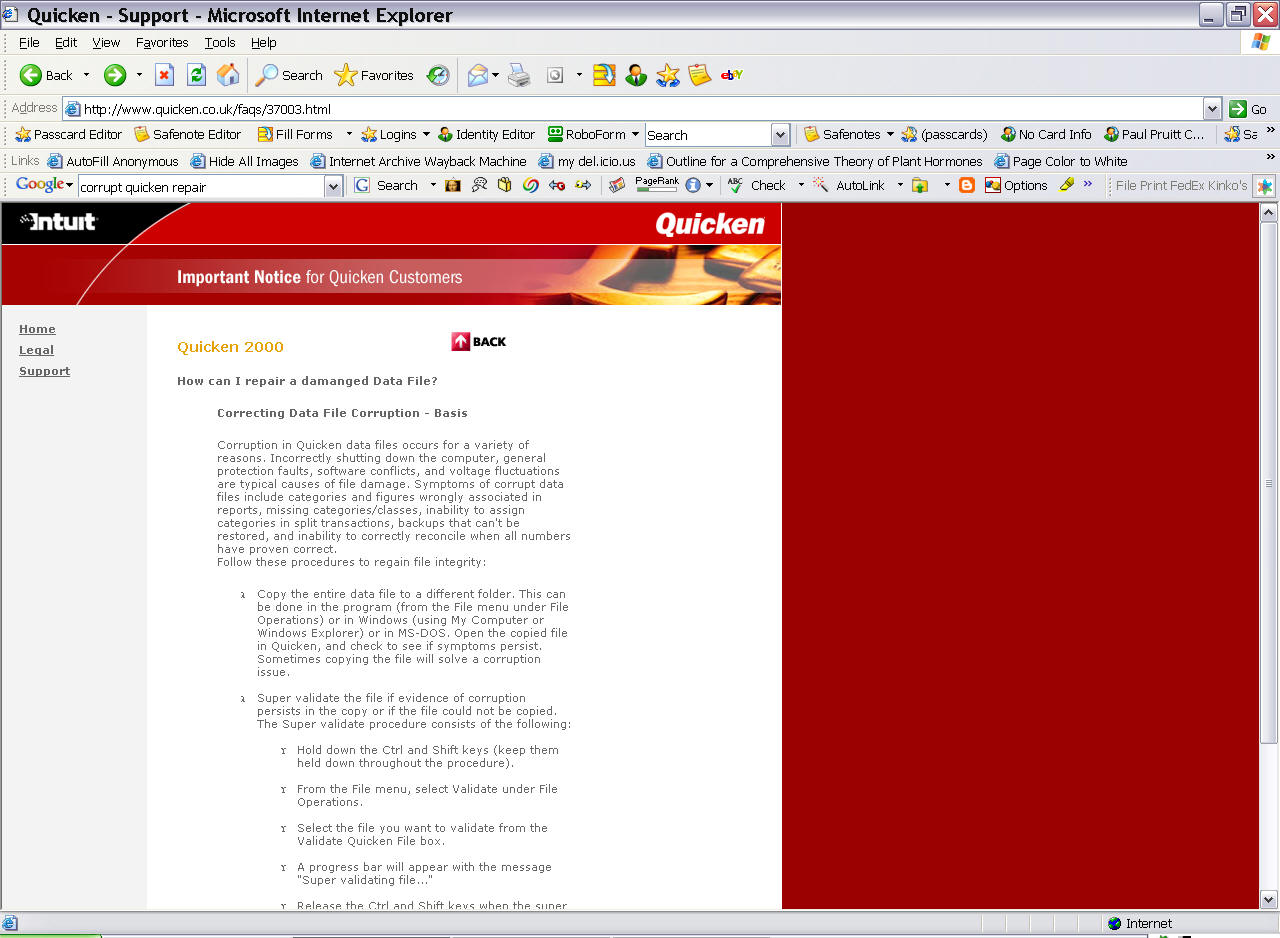Open the Favorites menu
Viewport: 1280px width, 938px height.
[x=162, y=43]
